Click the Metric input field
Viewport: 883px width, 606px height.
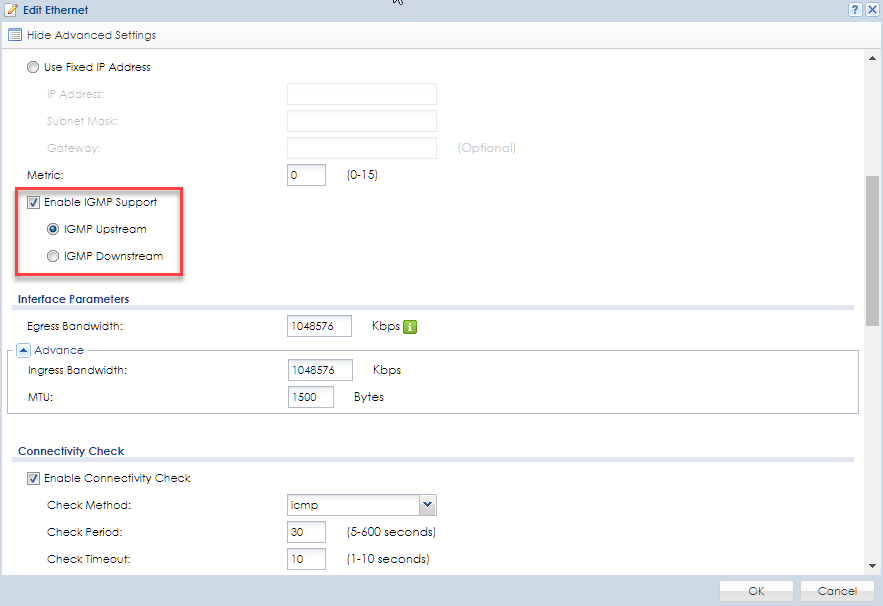[x=306, y=175]
